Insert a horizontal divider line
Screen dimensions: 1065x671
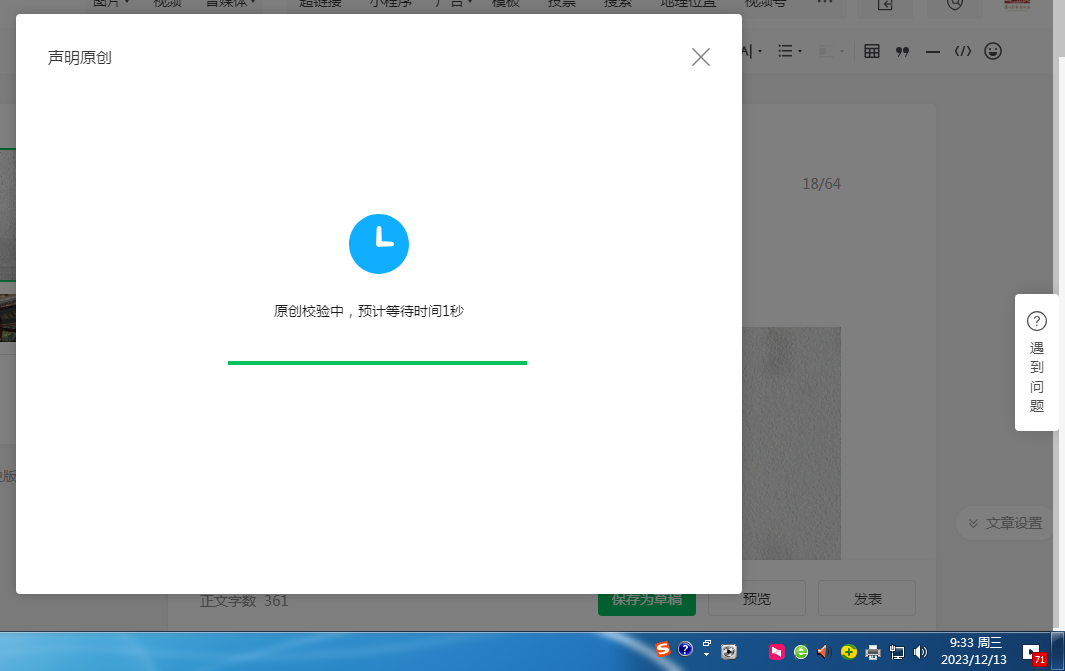[x=933, y=52]
